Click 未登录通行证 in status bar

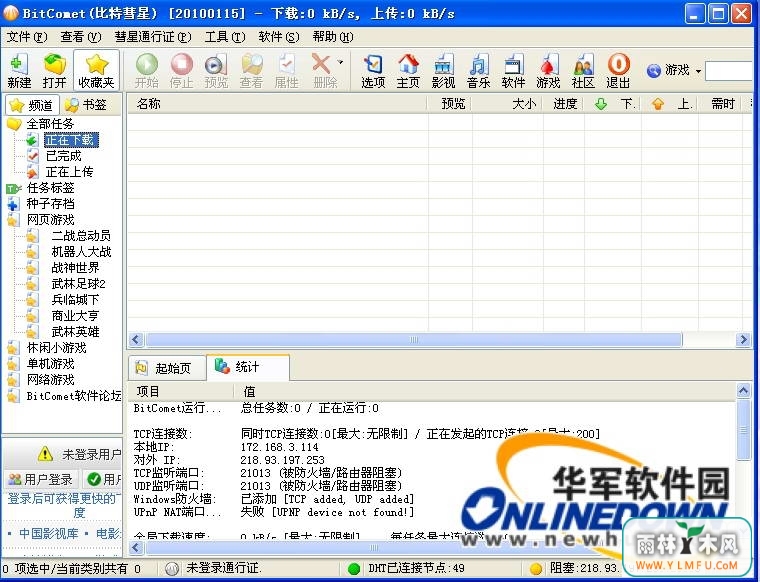pyautogui.click(x=223, y=568)
